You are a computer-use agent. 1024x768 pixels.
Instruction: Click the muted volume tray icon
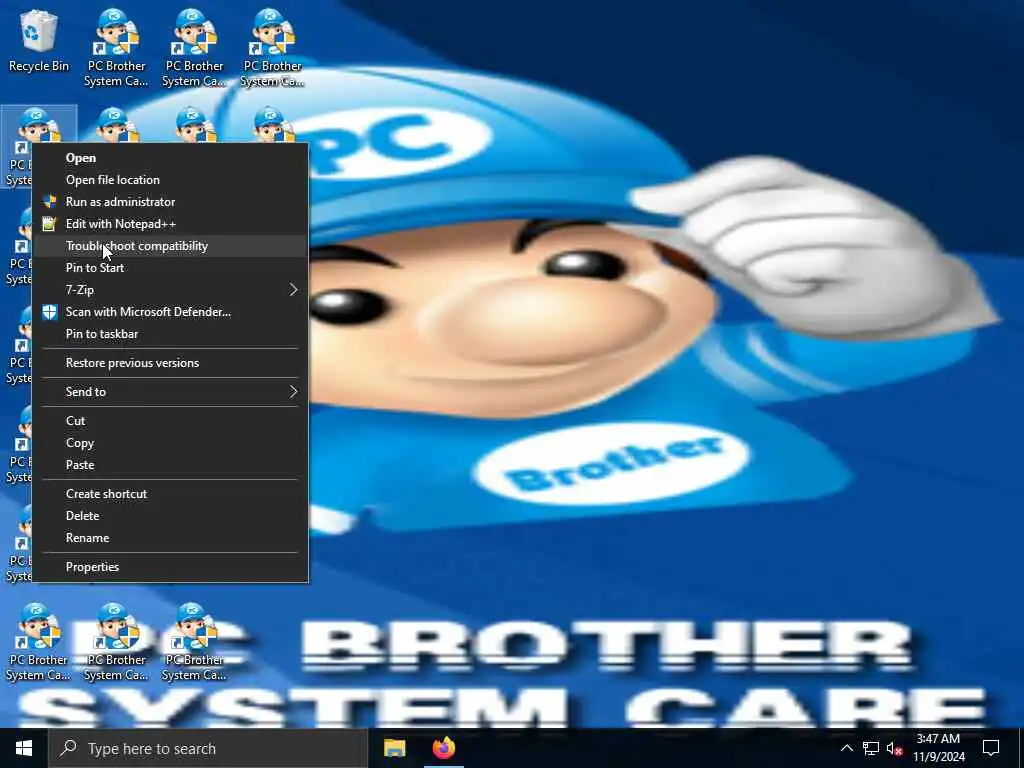(x=895, y=748)
